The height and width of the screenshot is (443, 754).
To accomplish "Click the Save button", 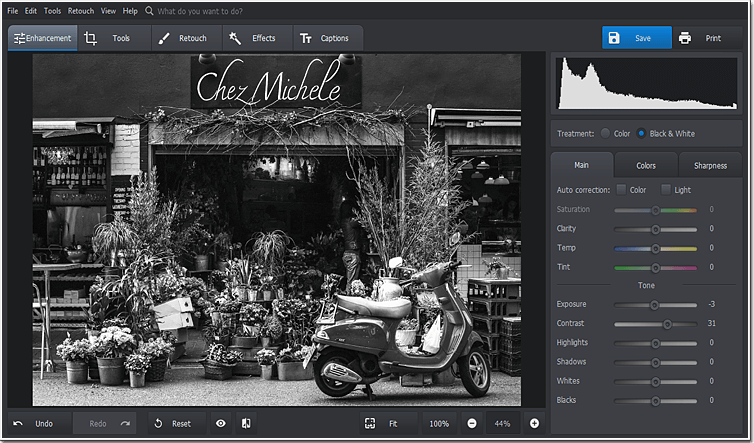I will click(637, 38).
